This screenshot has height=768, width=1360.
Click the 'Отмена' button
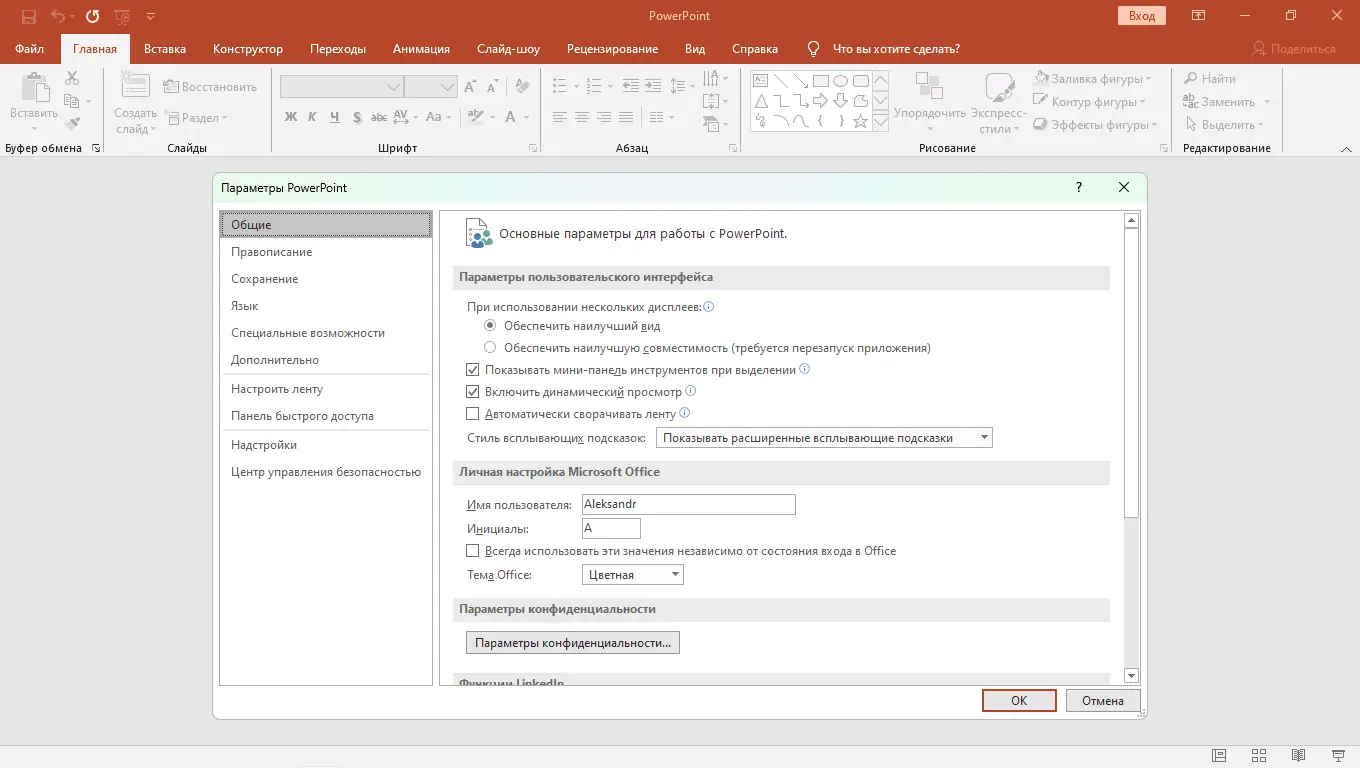point(1103,701)
